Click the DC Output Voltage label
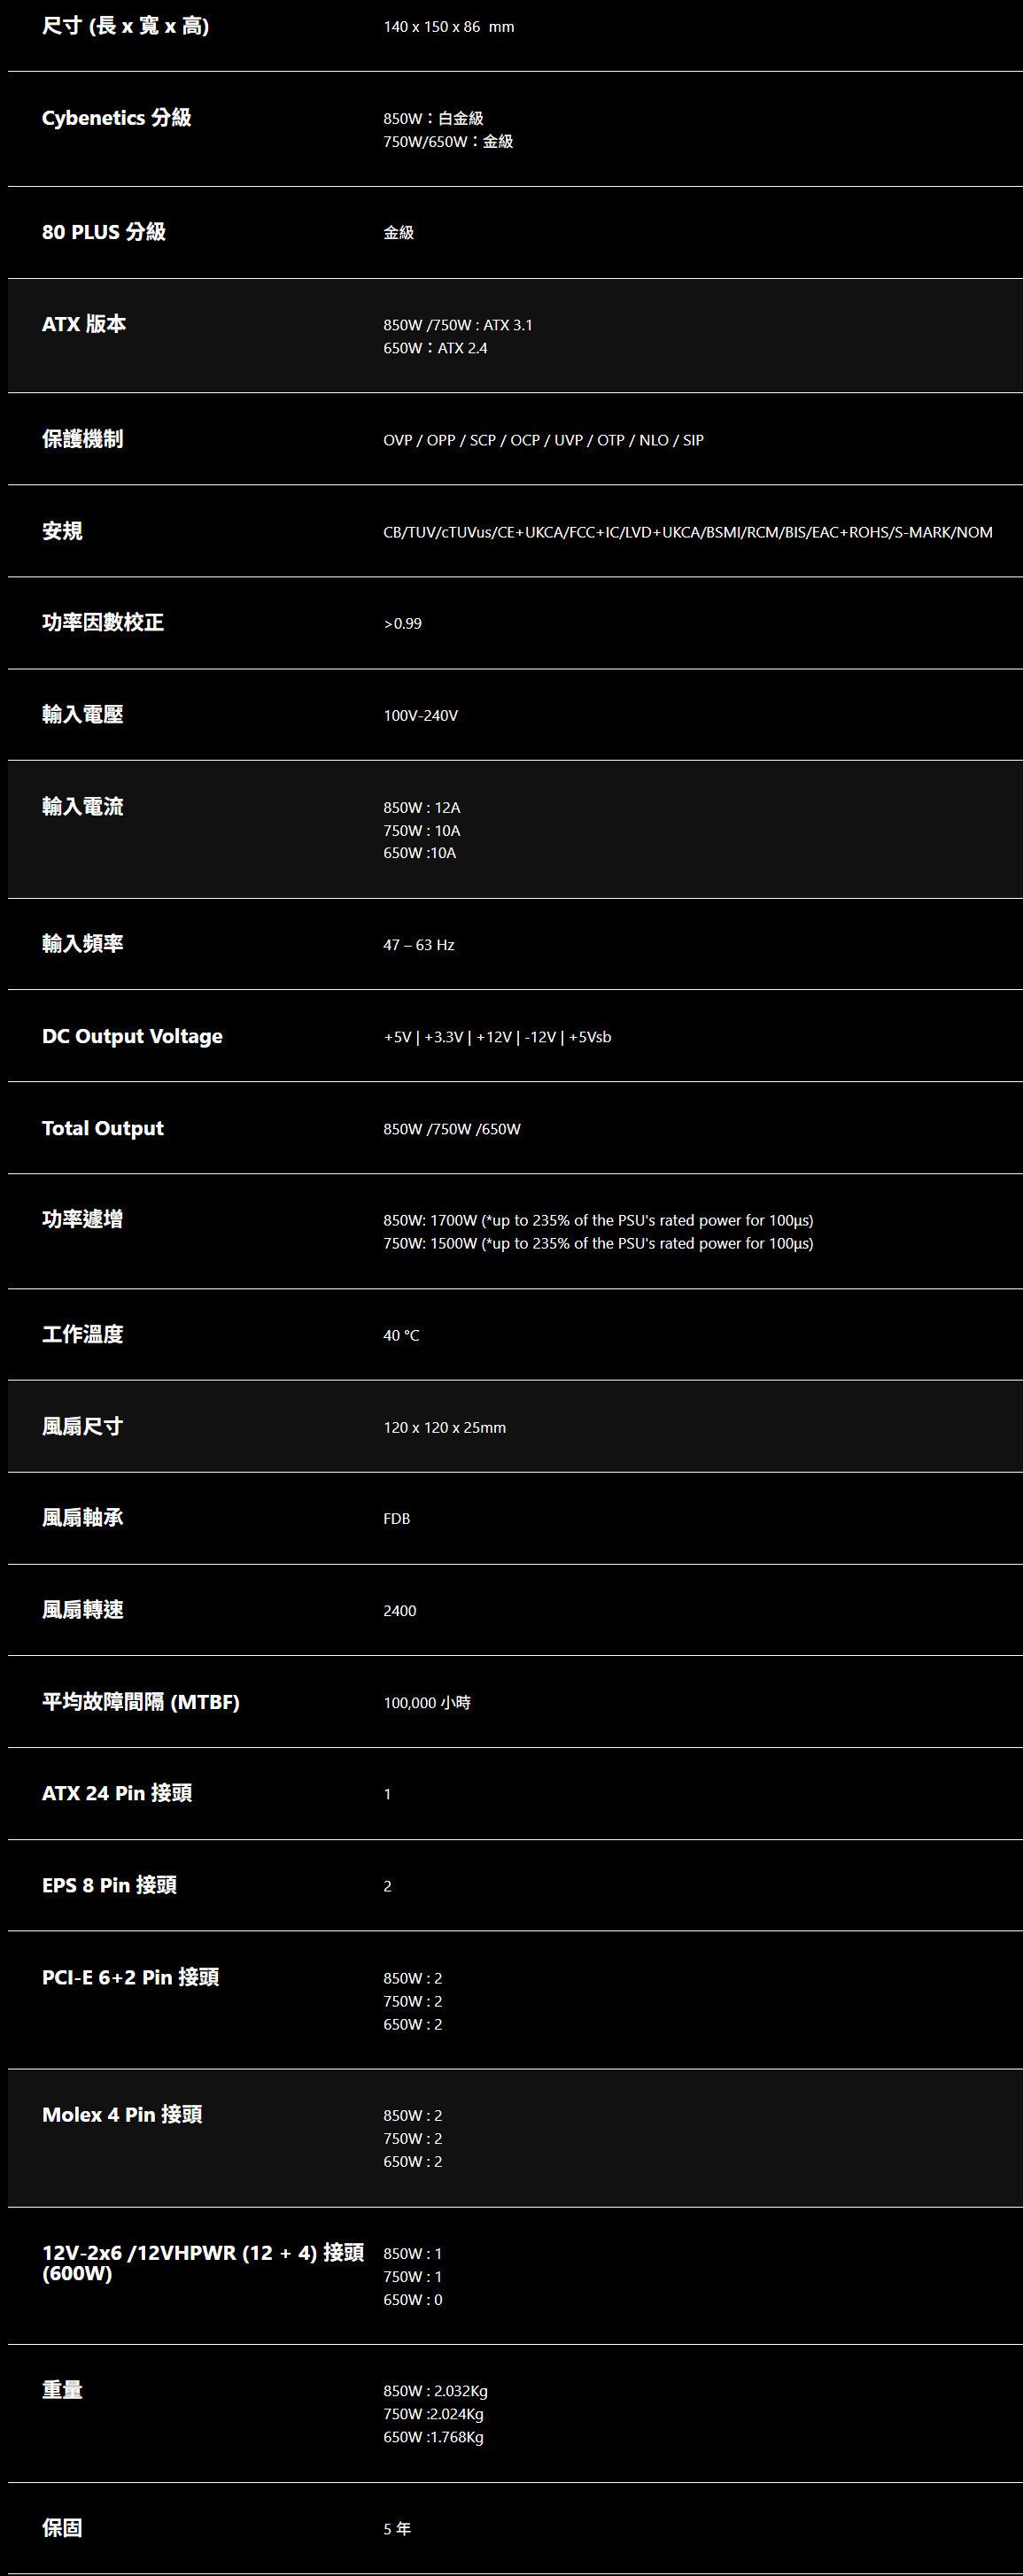The image size is (1023, 2576). (x=132, y=1036)
